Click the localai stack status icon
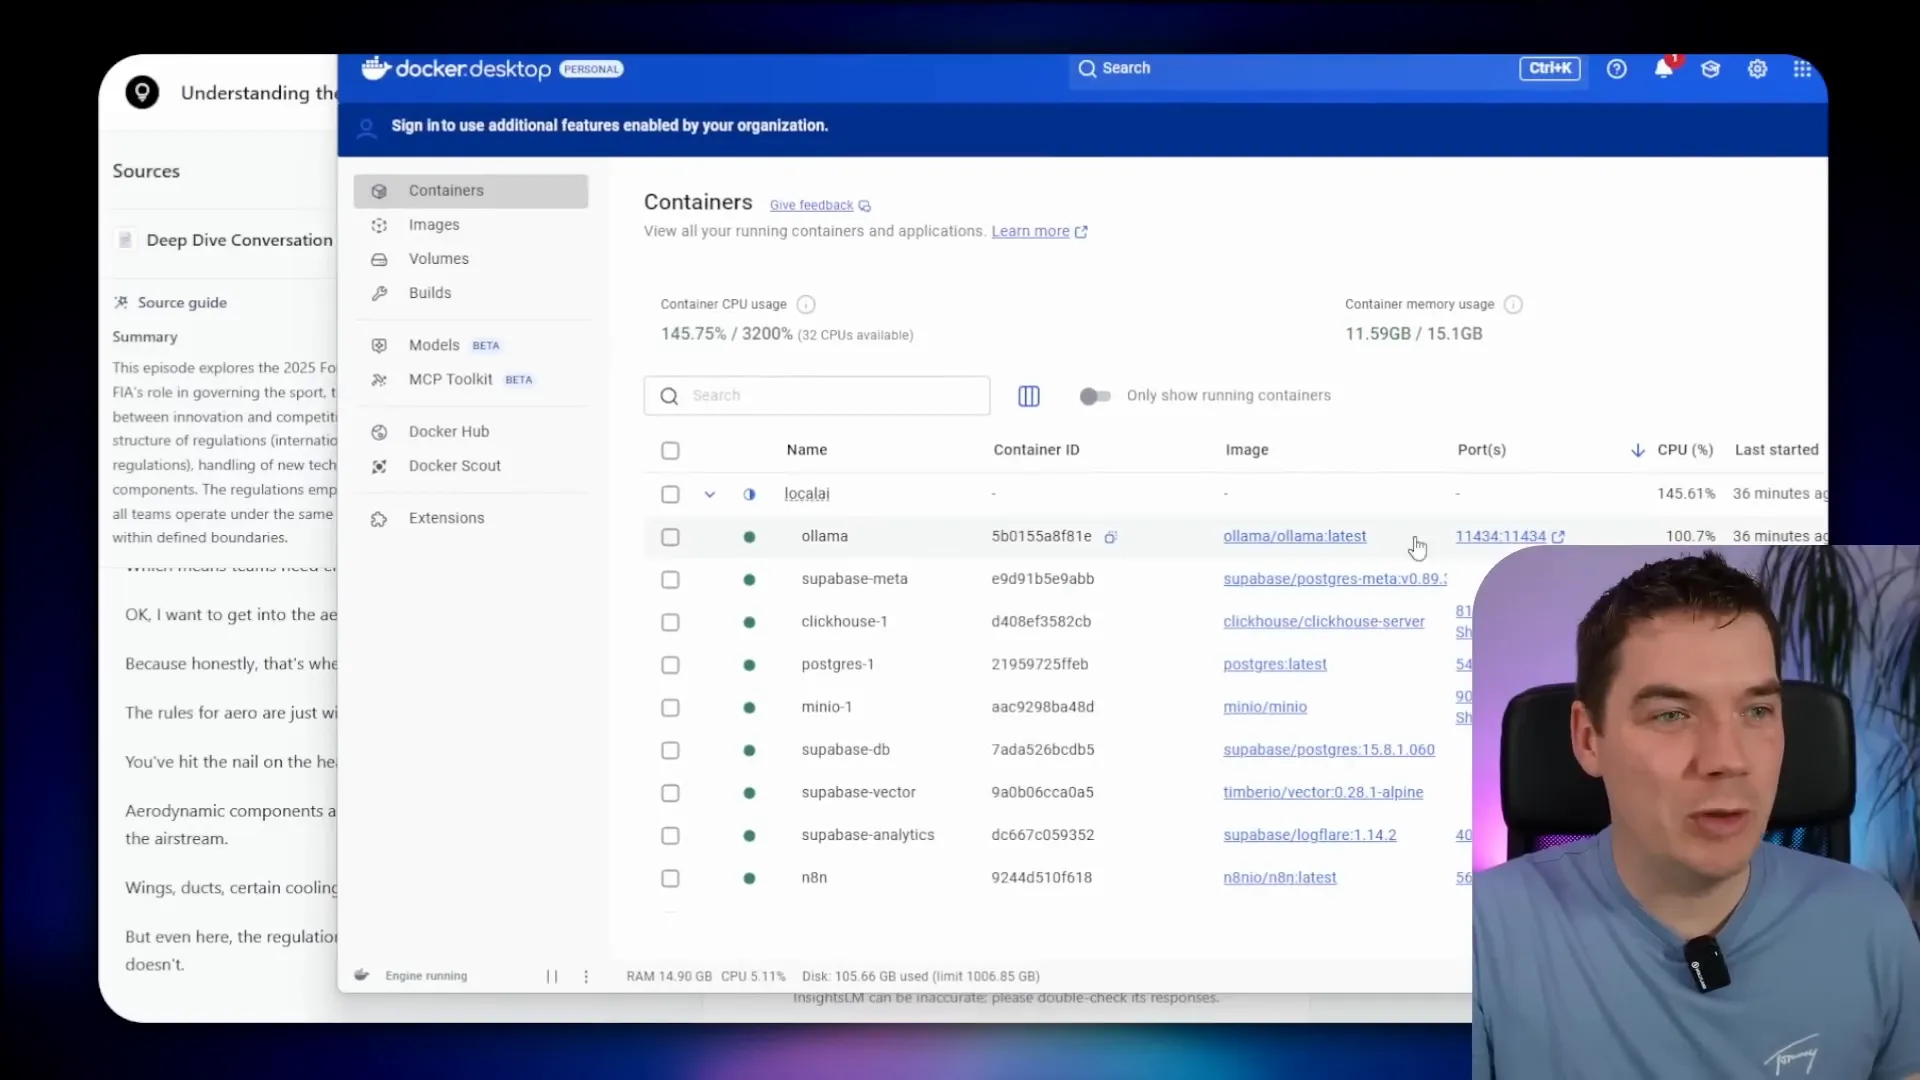The height and width of the screenshot is (1080, 1920). pyautogui.click(x=749, y=494)
